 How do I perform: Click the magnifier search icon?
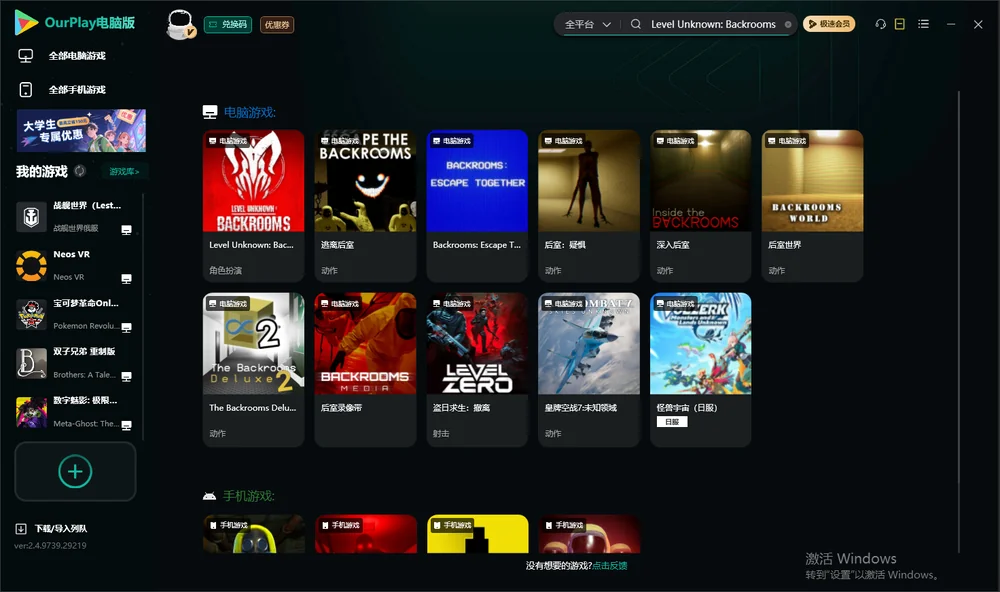click(x=635, y=24)
